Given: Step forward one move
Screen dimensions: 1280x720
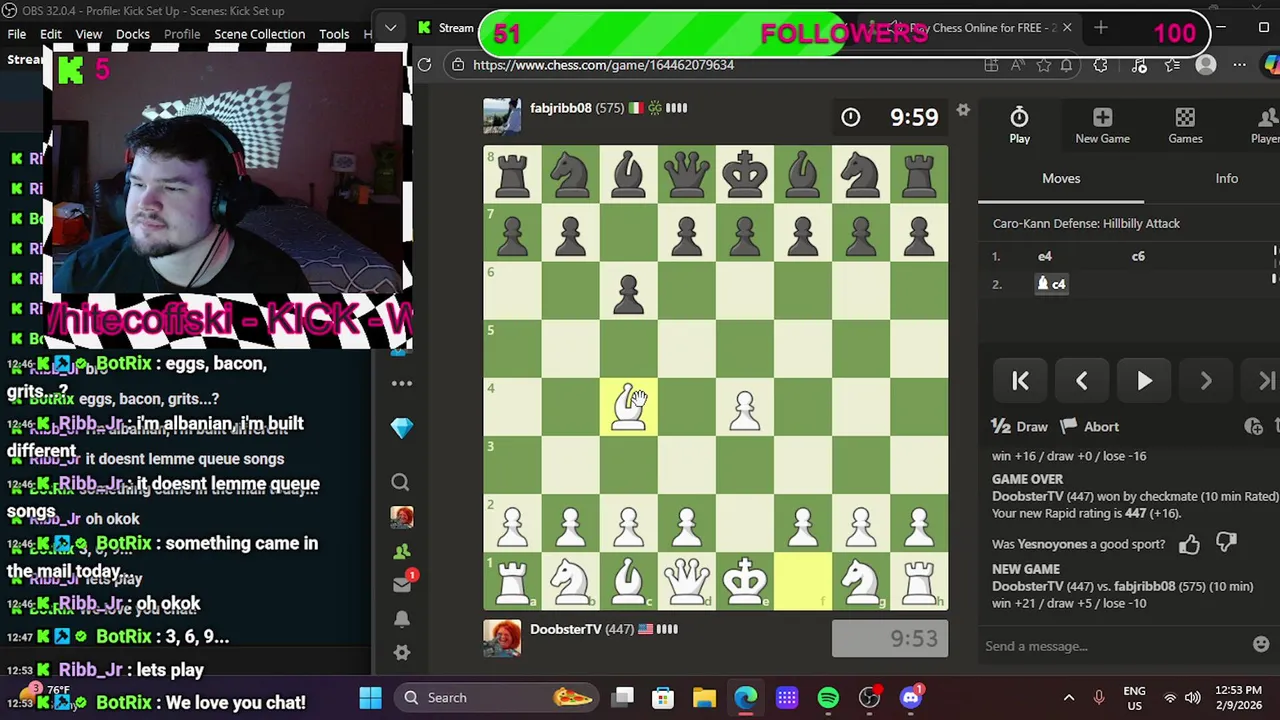Looking at the screenshot, I should (1206, 381).
